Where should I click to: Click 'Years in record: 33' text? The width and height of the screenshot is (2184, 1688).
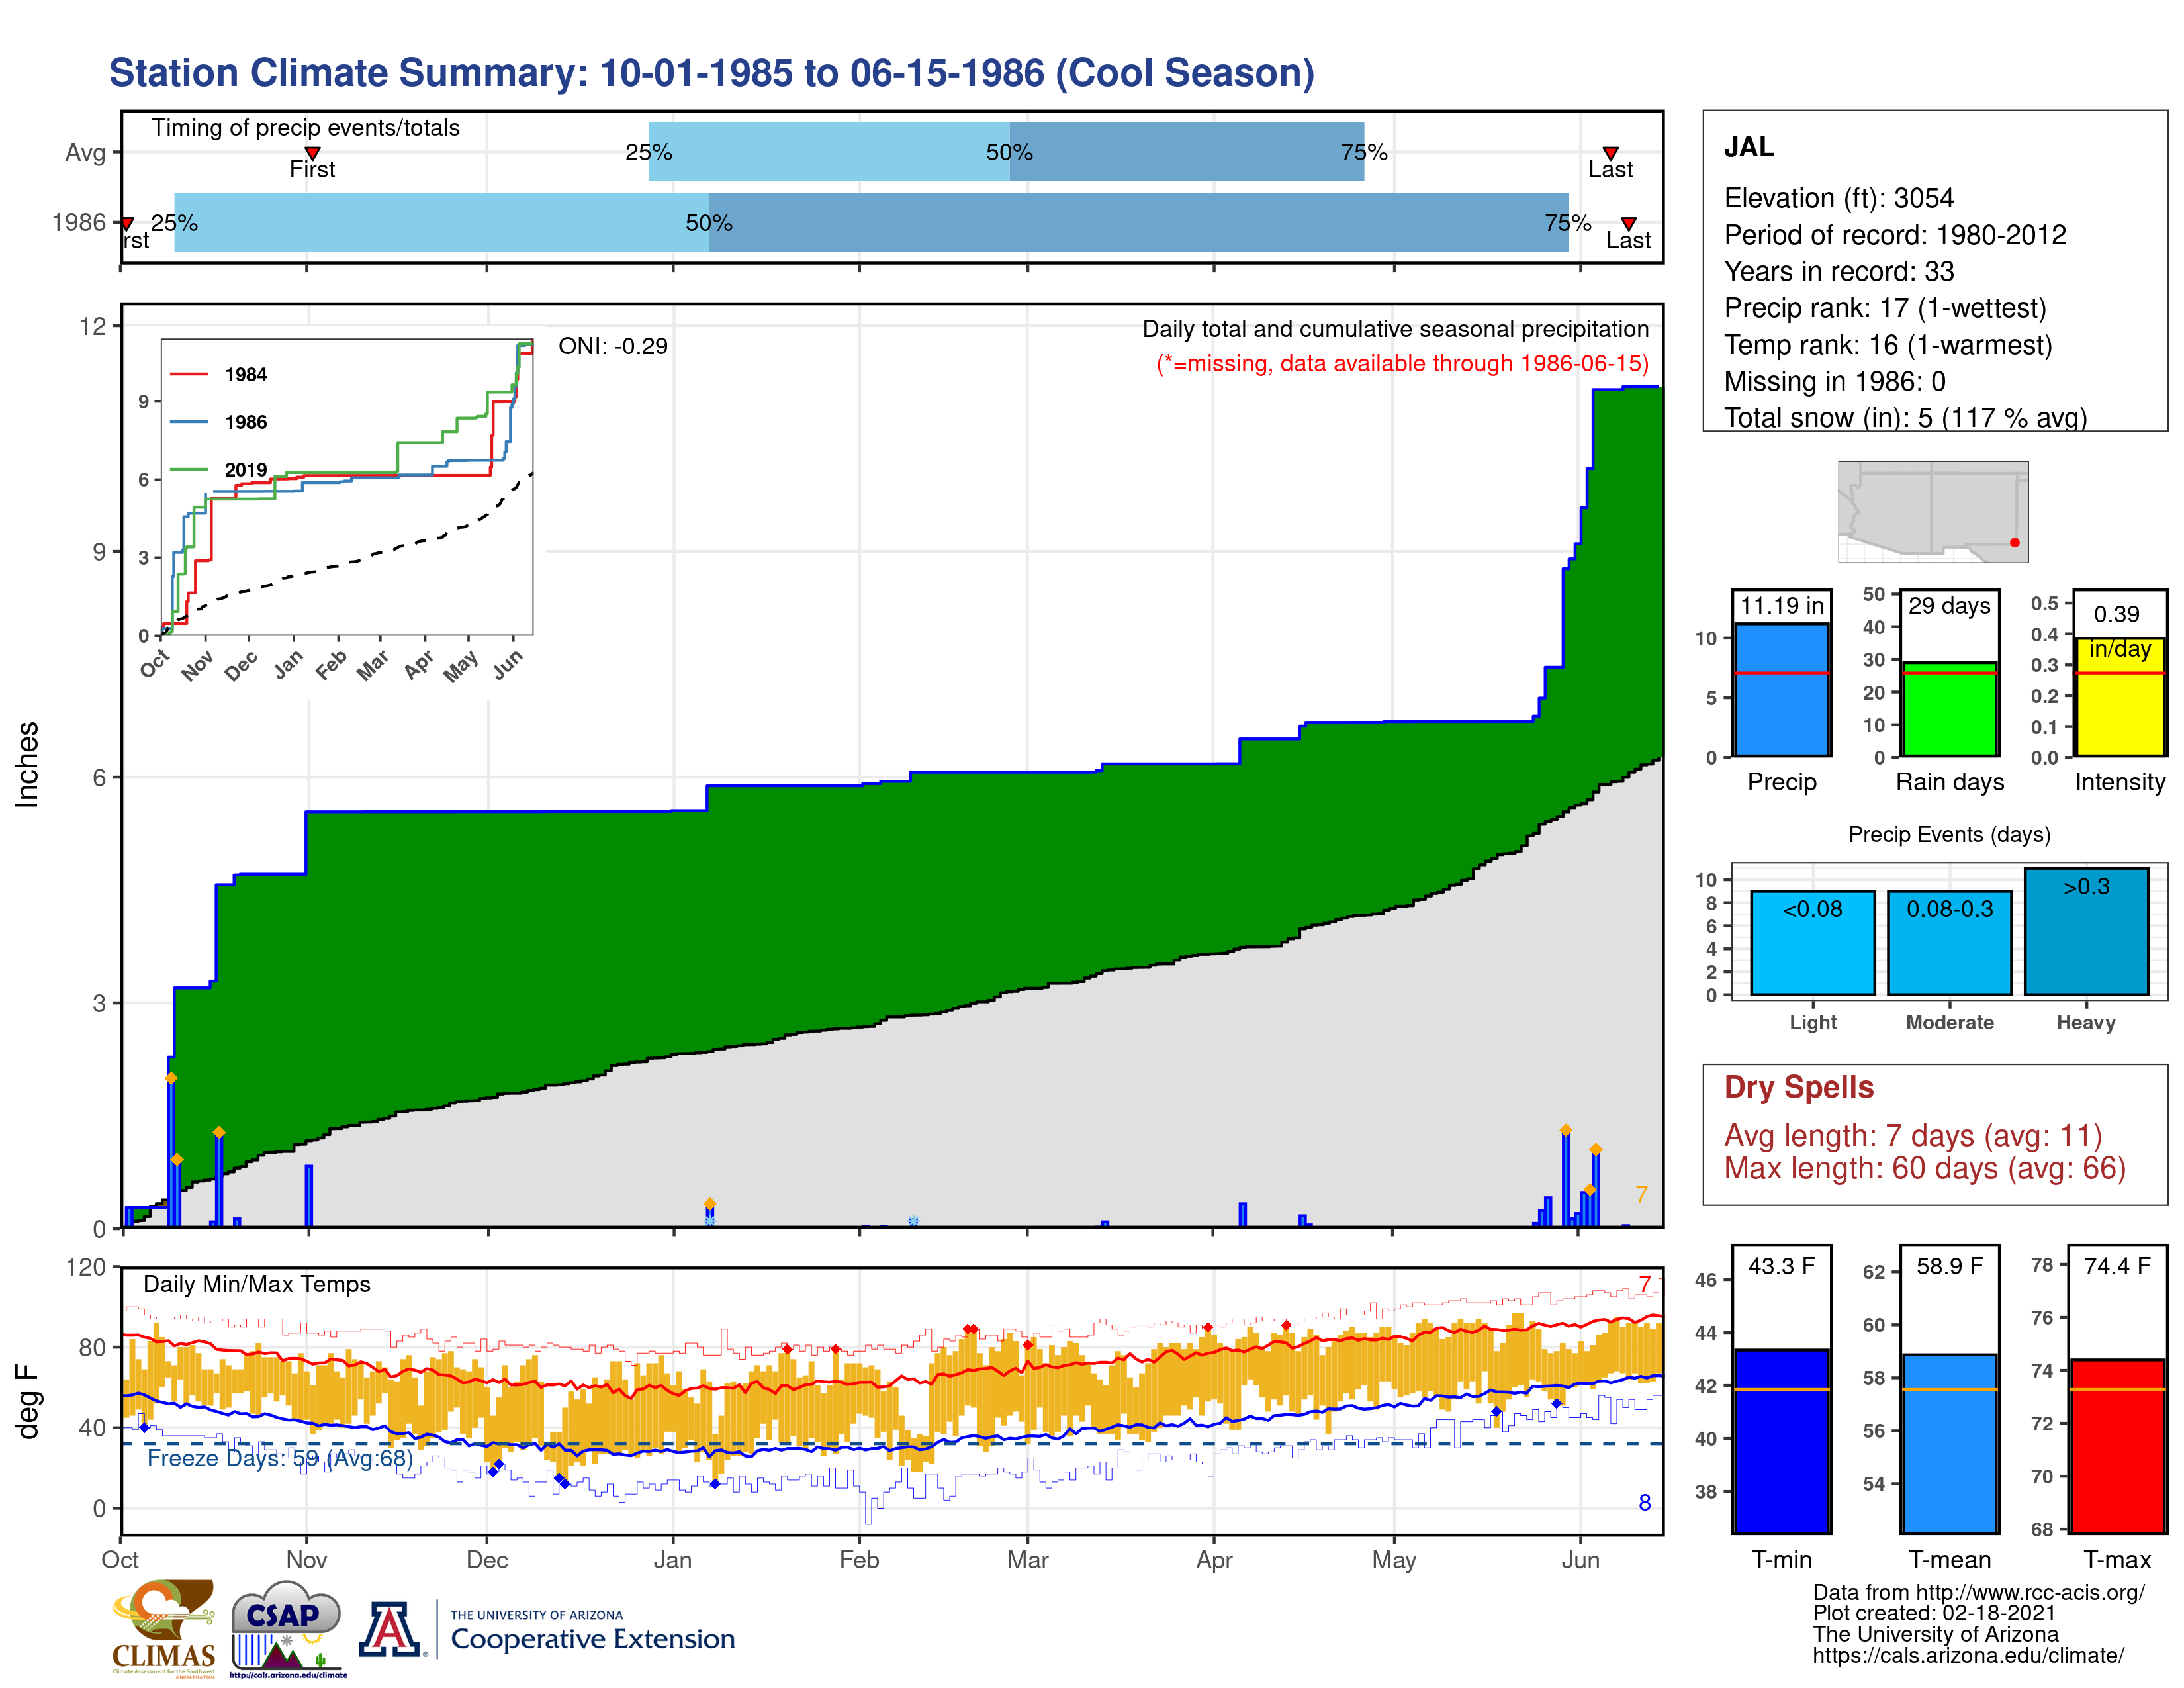(1838, 271)
